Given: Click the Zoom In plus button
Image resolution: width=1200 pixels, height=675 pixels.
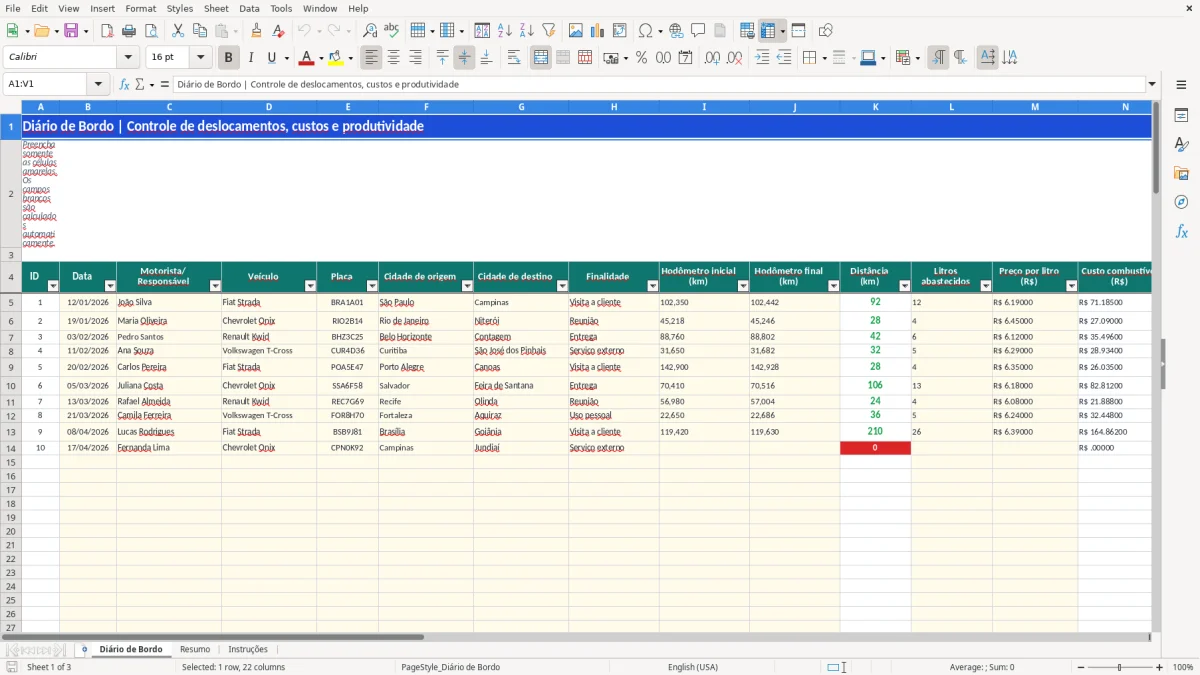Looking at the screenshot, I should click(1160, 667).
